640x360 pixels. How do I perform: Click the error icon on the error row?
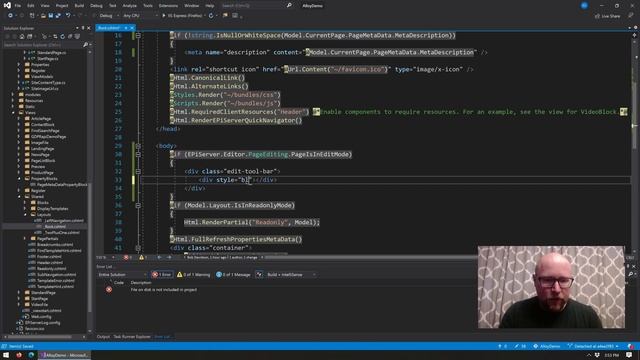[109, 289]
